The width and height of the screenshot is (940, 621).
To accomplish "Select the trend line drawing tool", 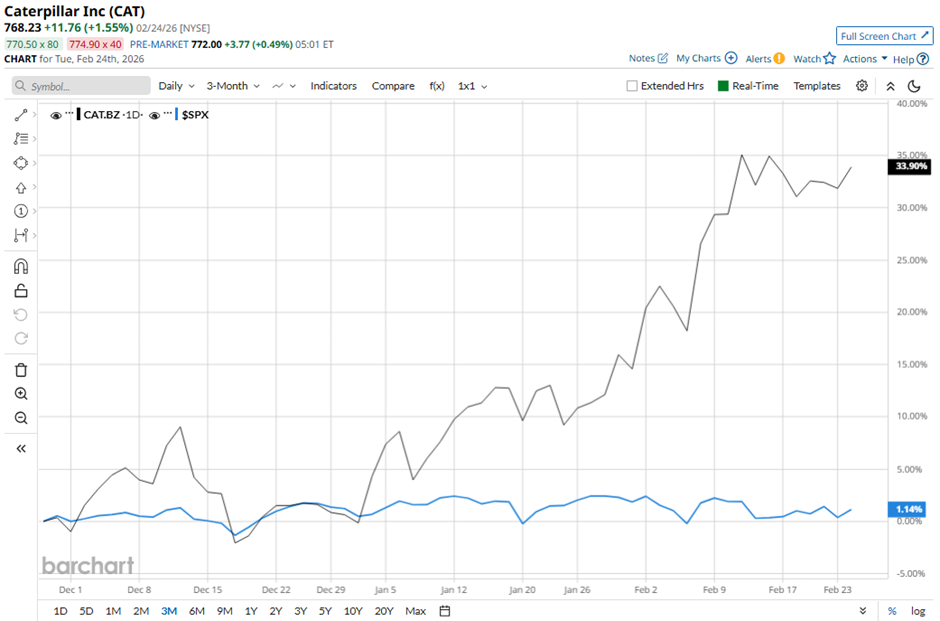I will click(x=21, y=115).
